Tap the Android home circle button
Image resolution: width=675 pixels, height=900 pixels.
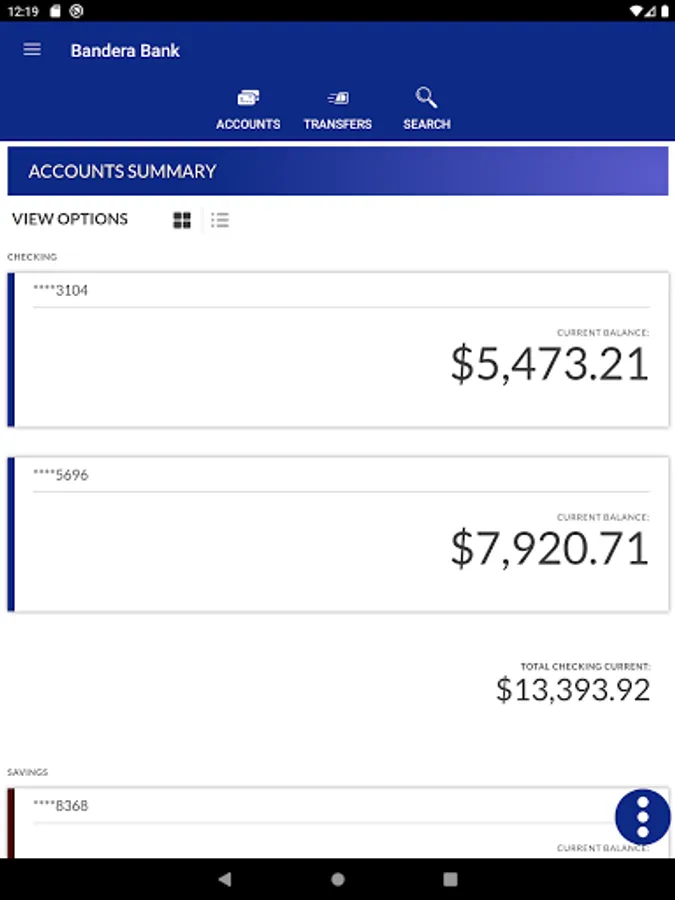click(x=338, y=879)
